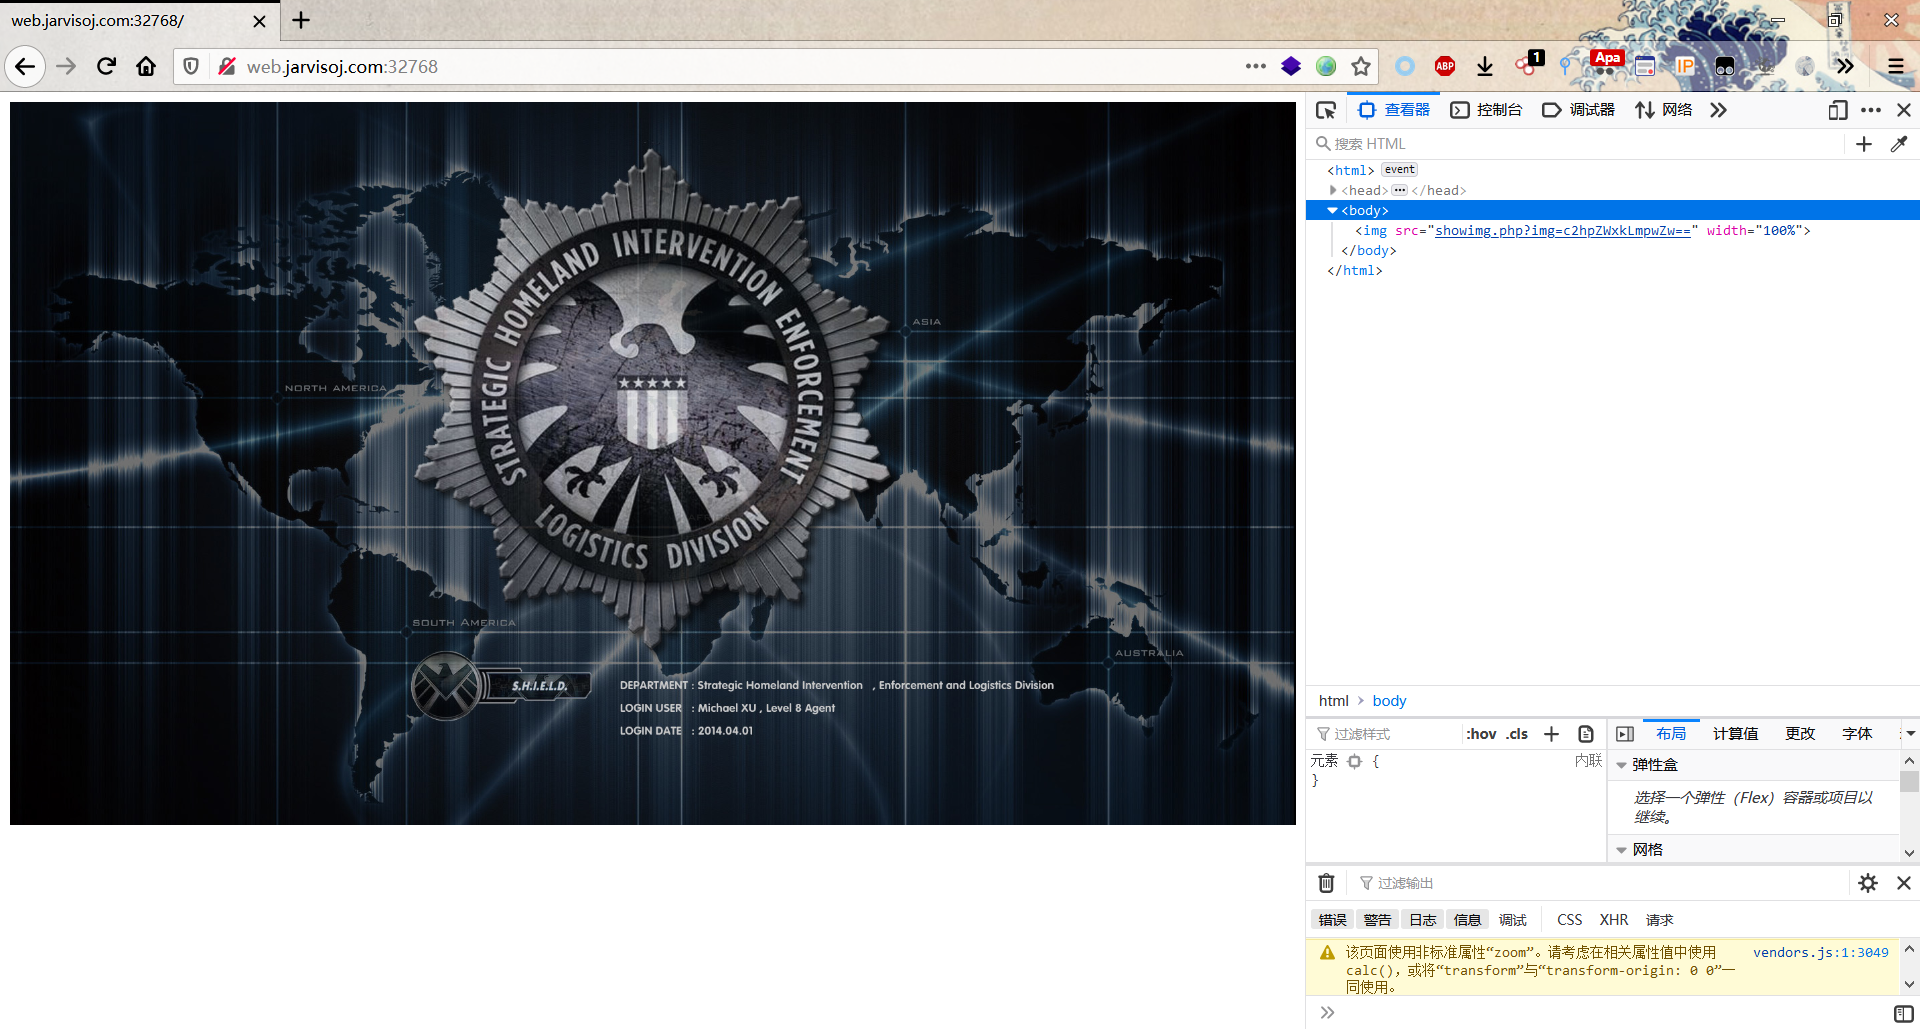1920x1029 pixels.
Task: Add a new CSS rule
Action: [1551, 734]
